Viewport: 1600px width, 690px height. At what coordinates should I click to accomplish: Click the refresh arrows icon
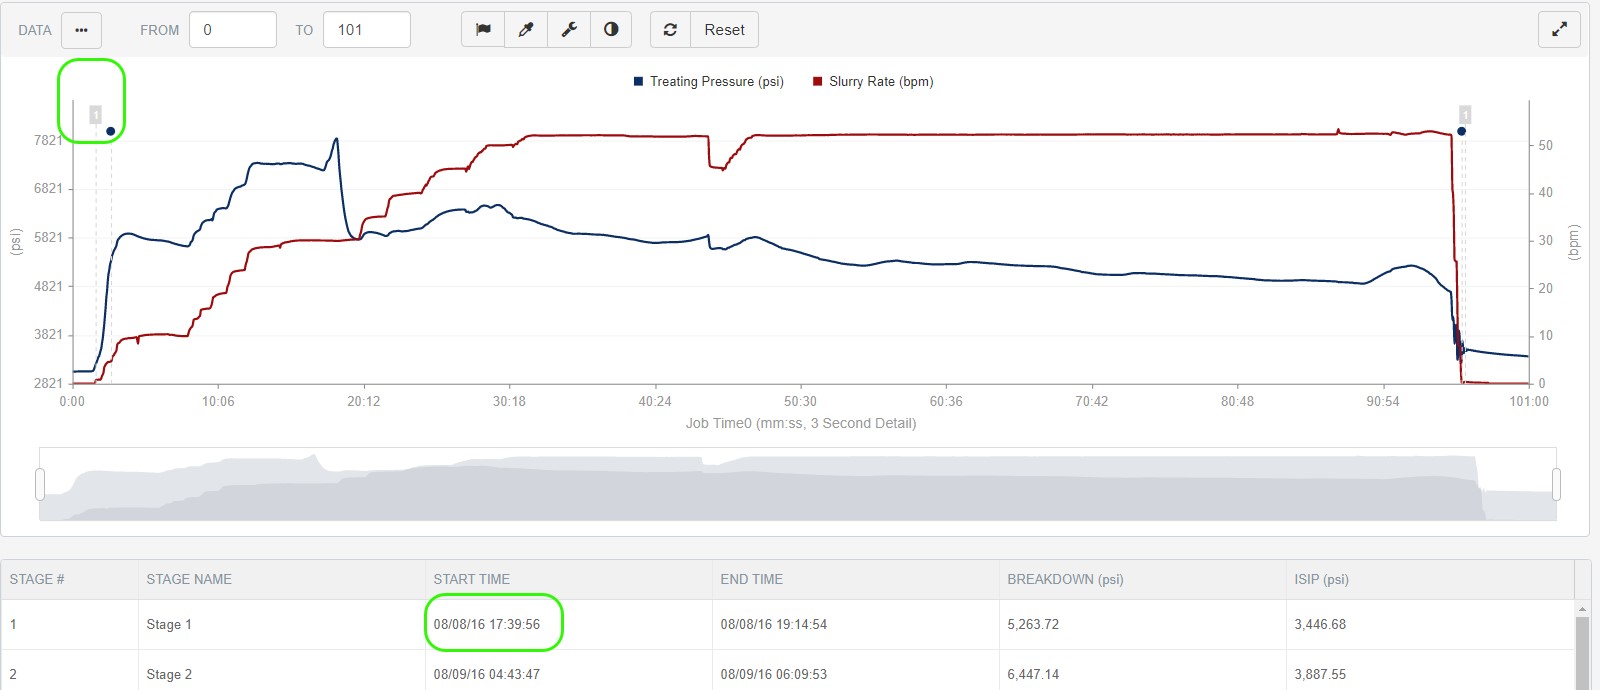(x=670, y=30)
